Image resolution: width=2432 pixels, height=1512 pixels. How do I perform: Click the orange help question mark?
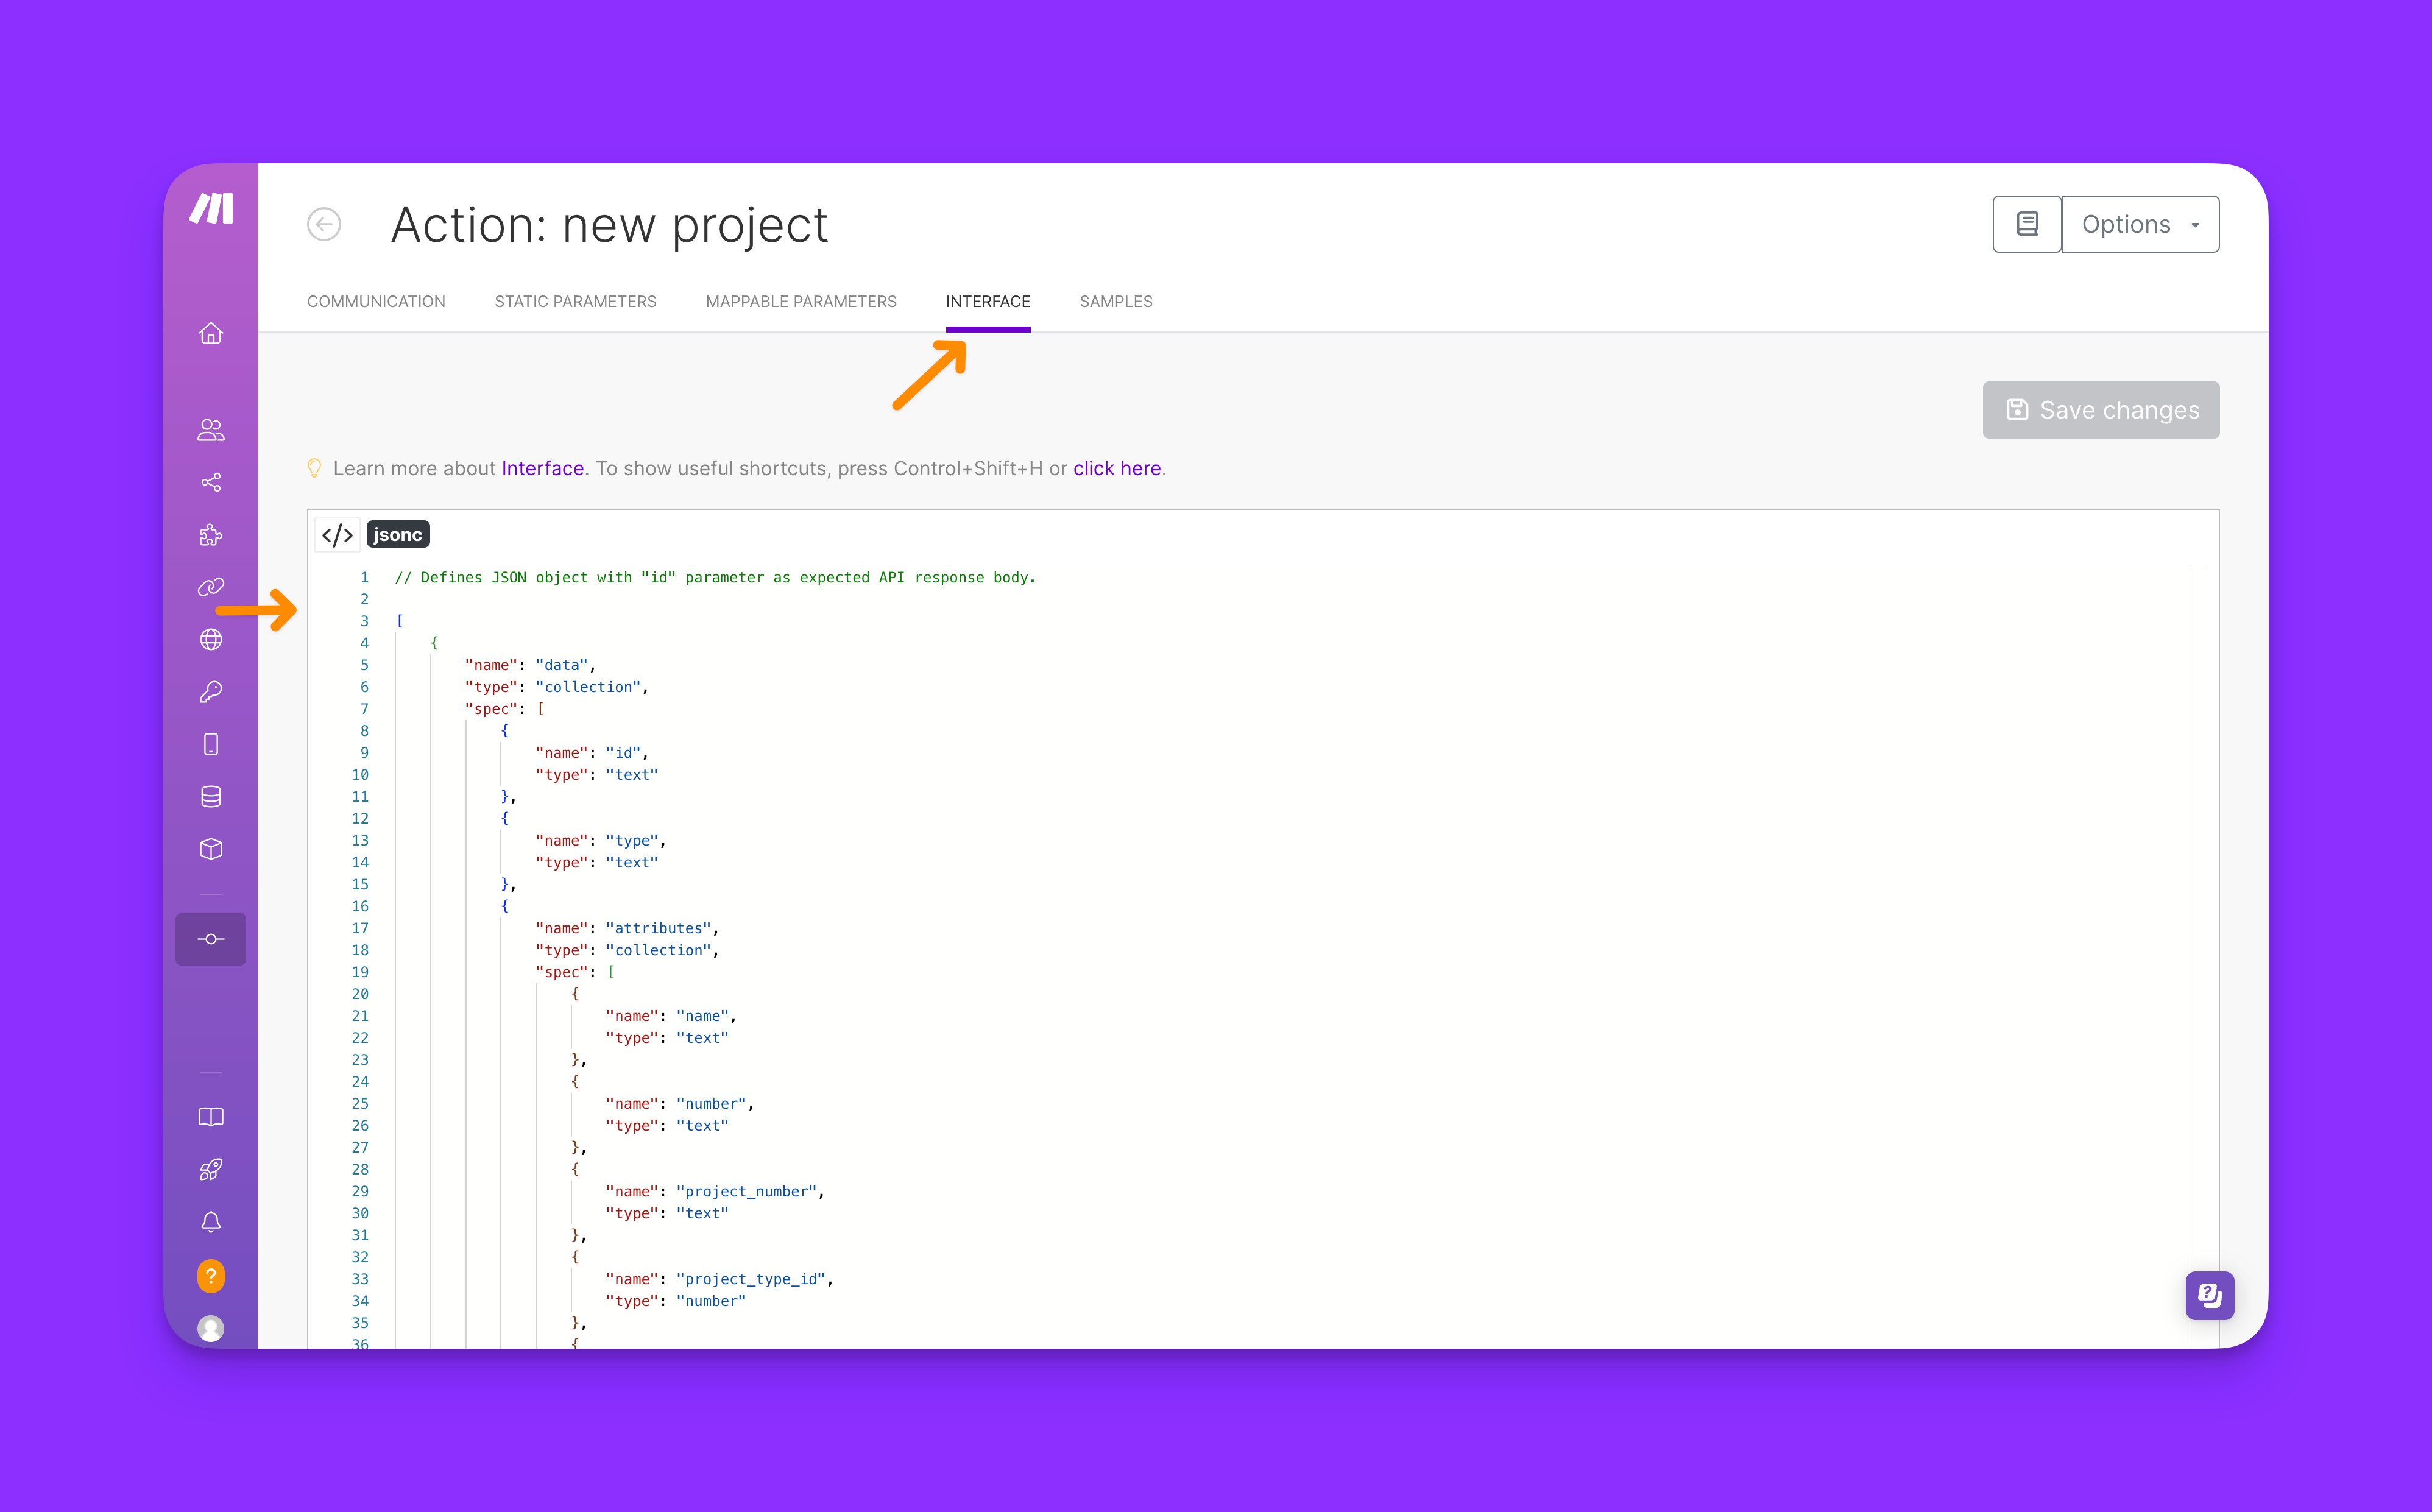click(211, 1275)
